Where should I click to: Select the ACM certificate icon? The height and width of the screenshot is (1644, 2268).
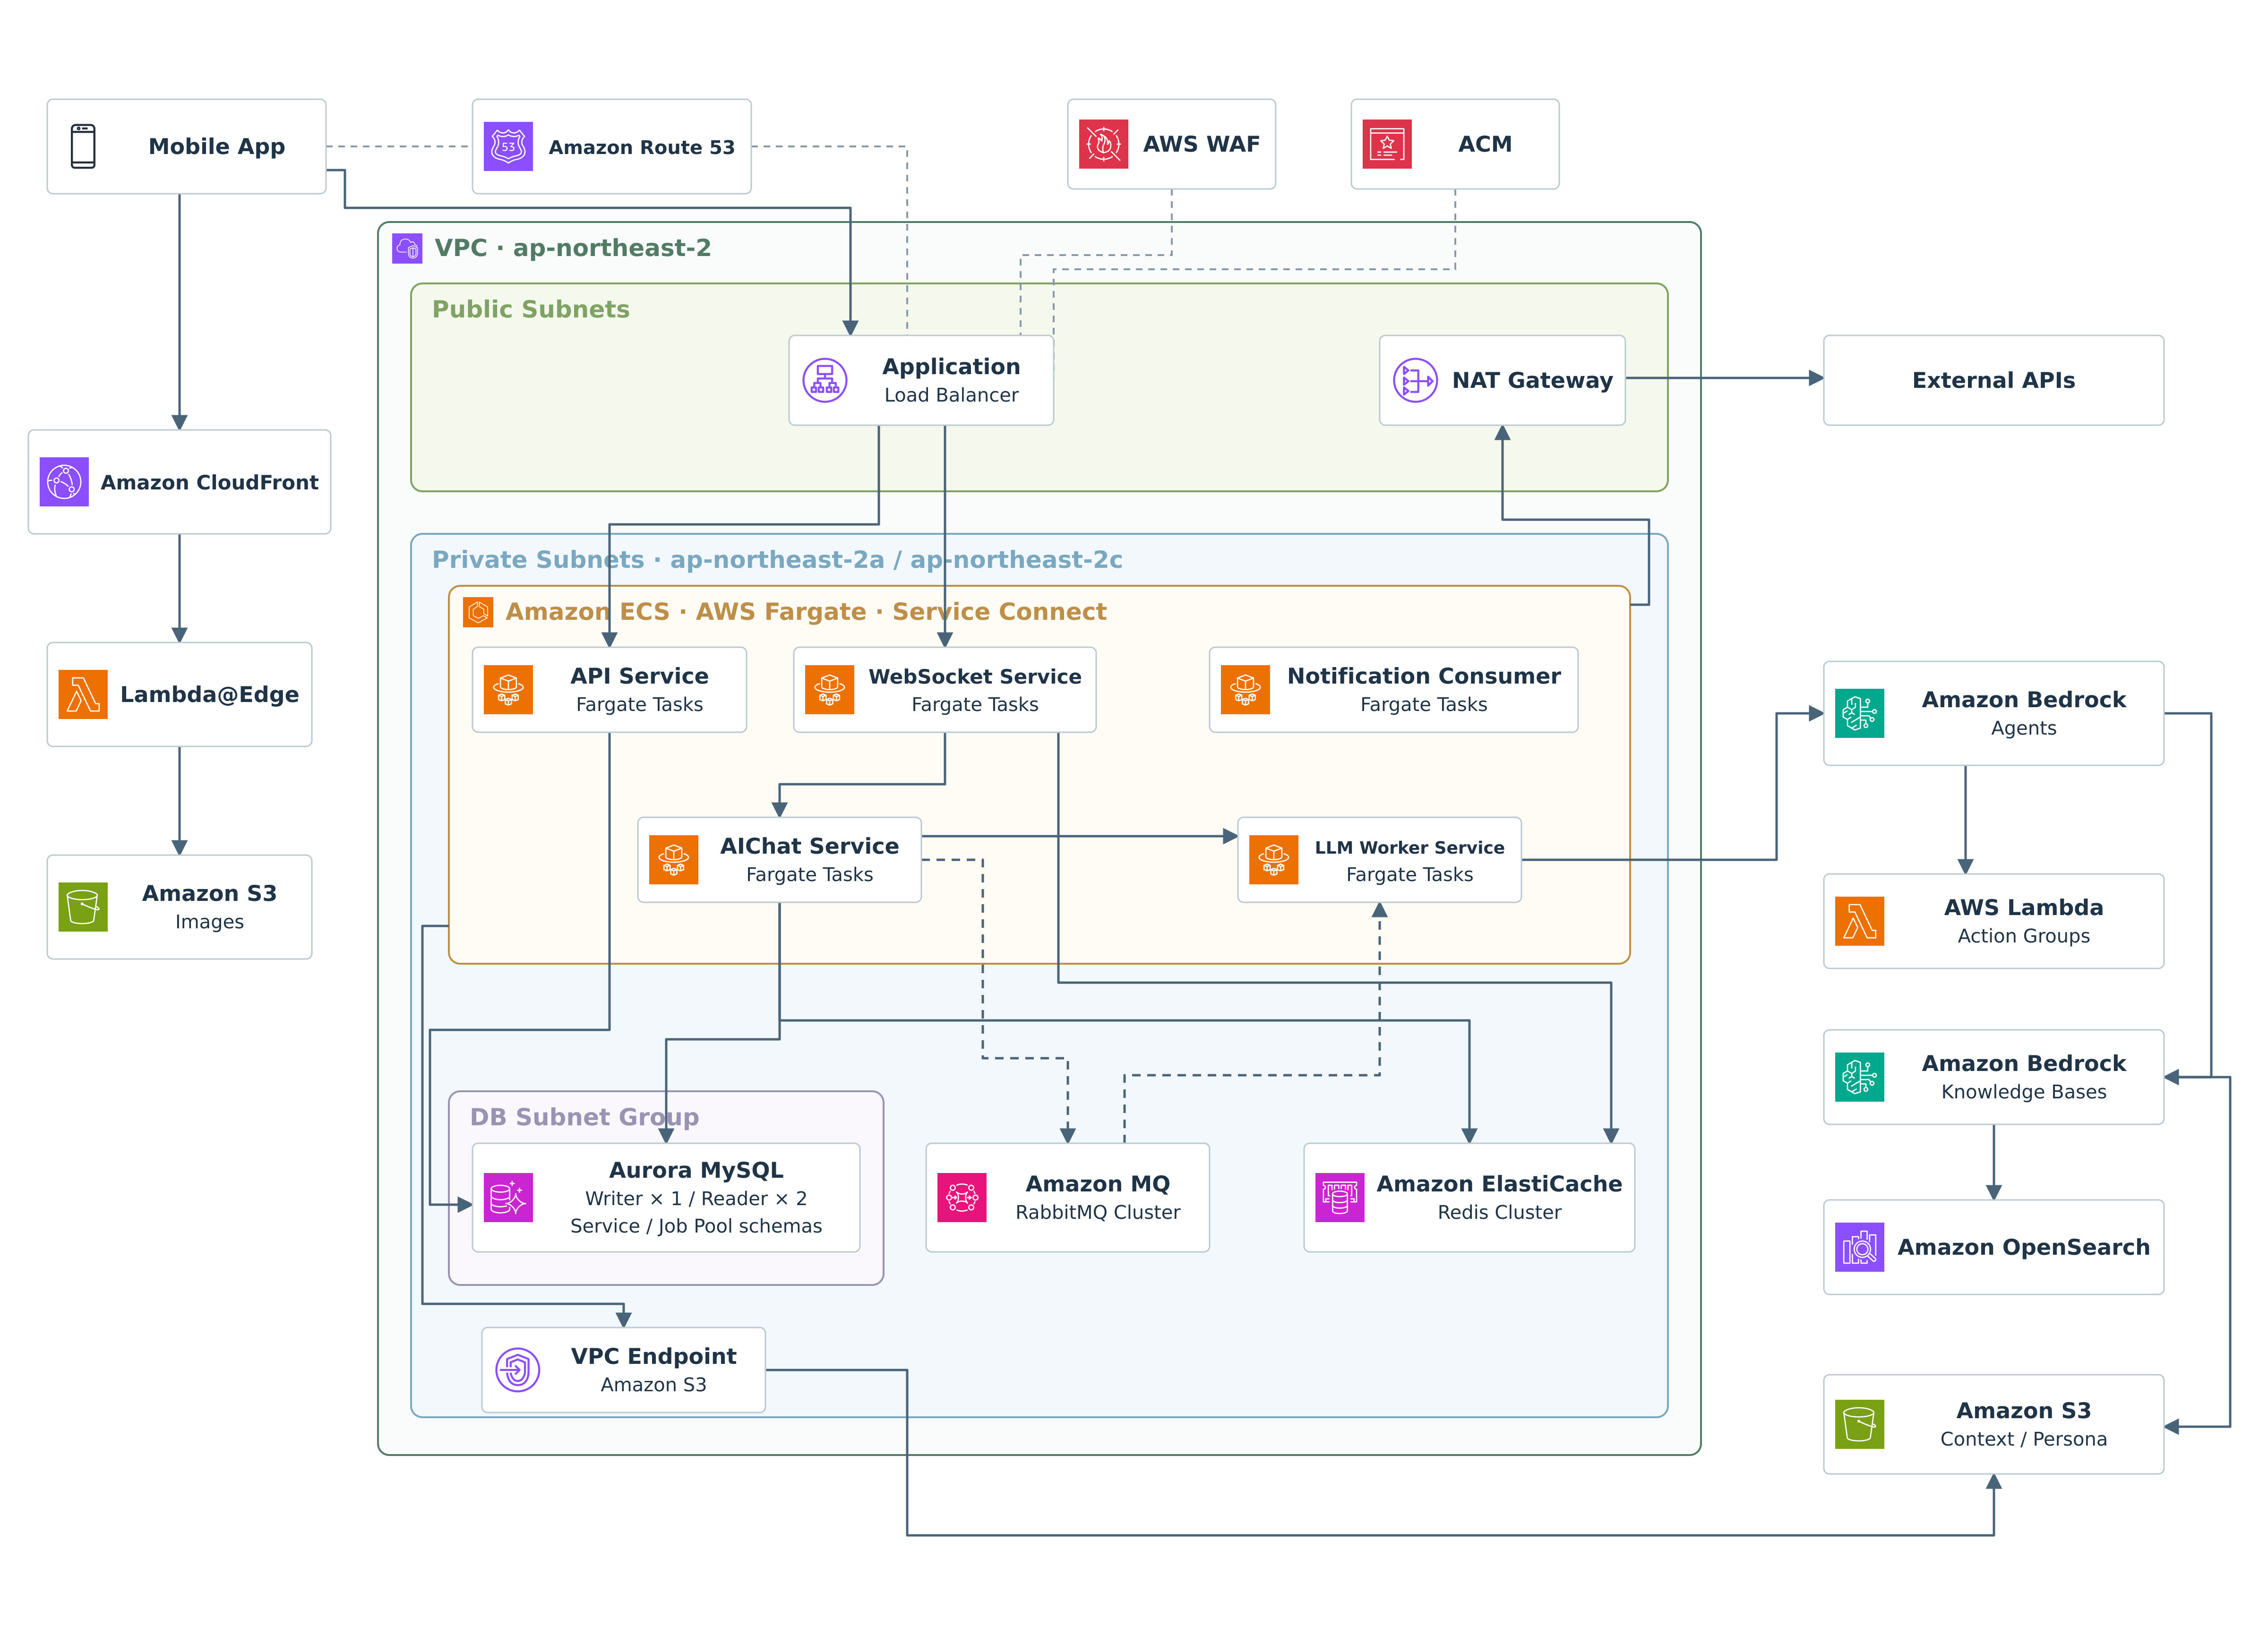click(x=1386, y=144)
